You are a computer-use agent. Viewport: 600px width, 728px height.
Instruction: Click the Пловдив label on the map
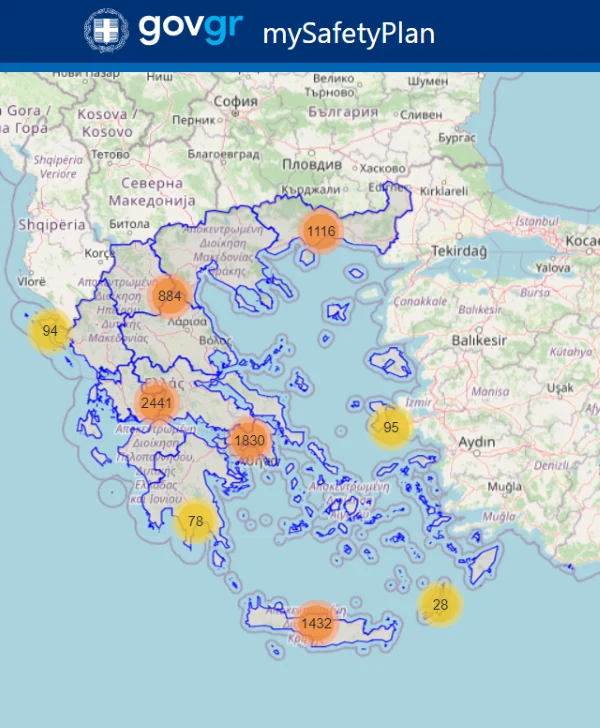pos(311,163)
